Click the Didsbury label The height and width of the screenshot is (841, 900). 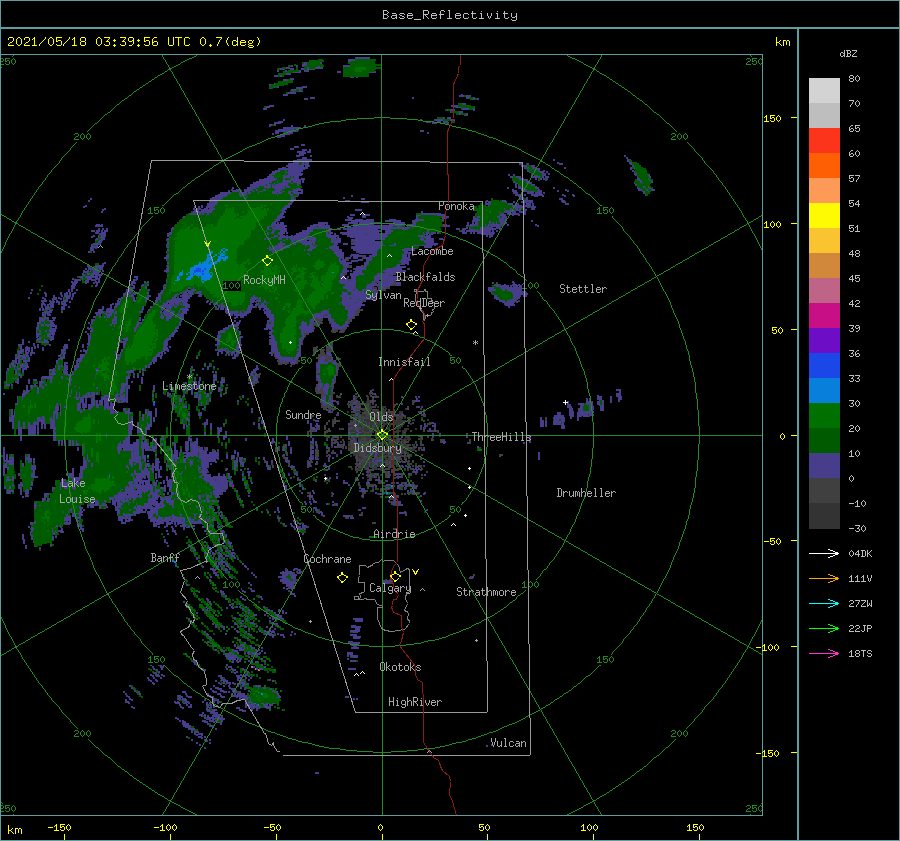tap(378, 448)
